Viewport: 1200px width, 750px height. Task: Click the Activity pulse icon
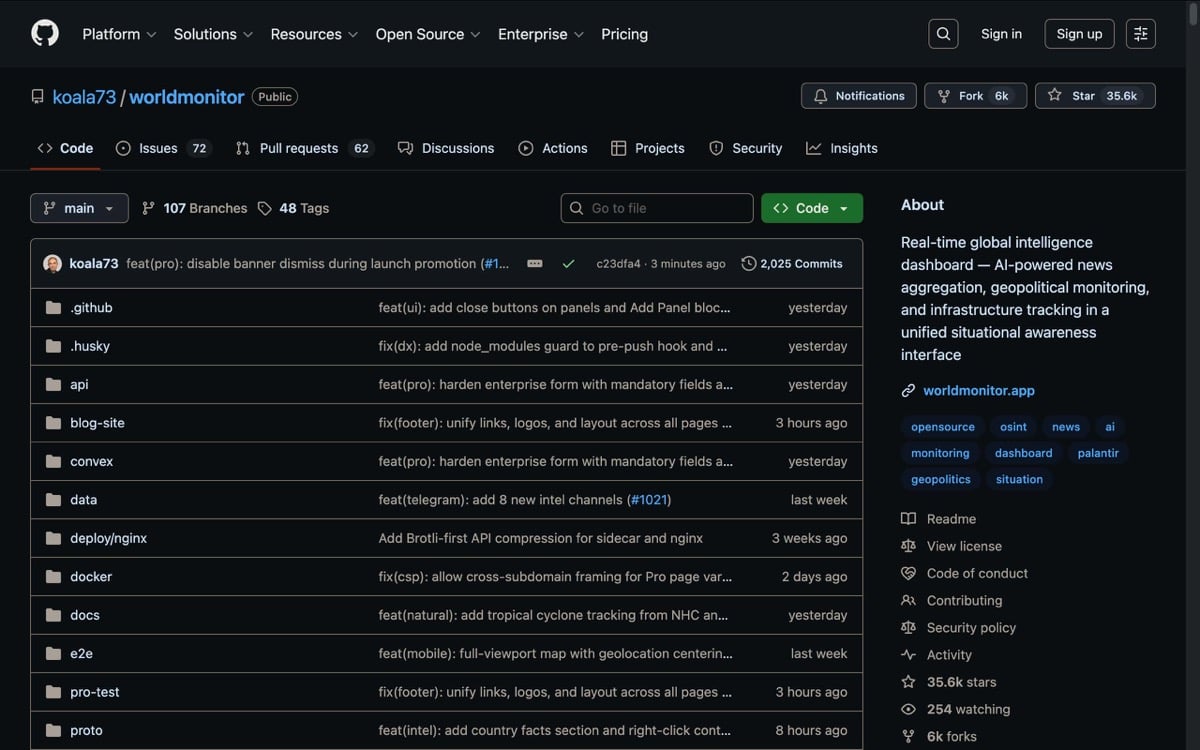coord(908,654)
